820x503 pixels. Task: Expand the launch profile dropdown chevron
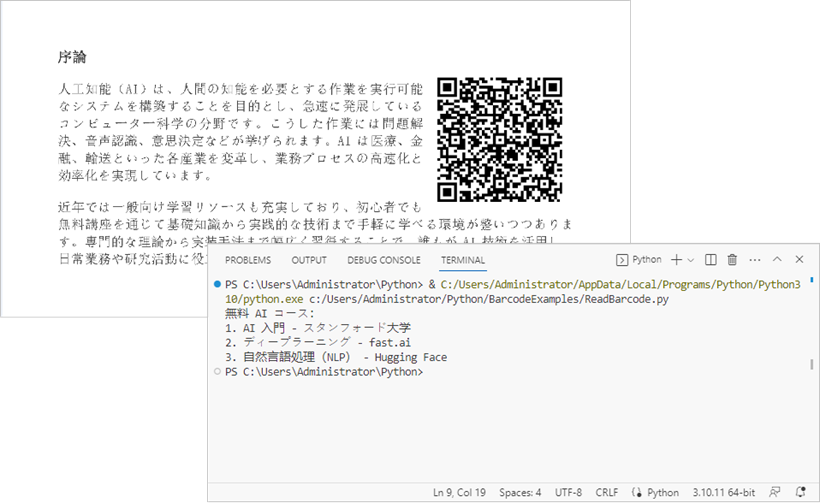click(691, 260)
